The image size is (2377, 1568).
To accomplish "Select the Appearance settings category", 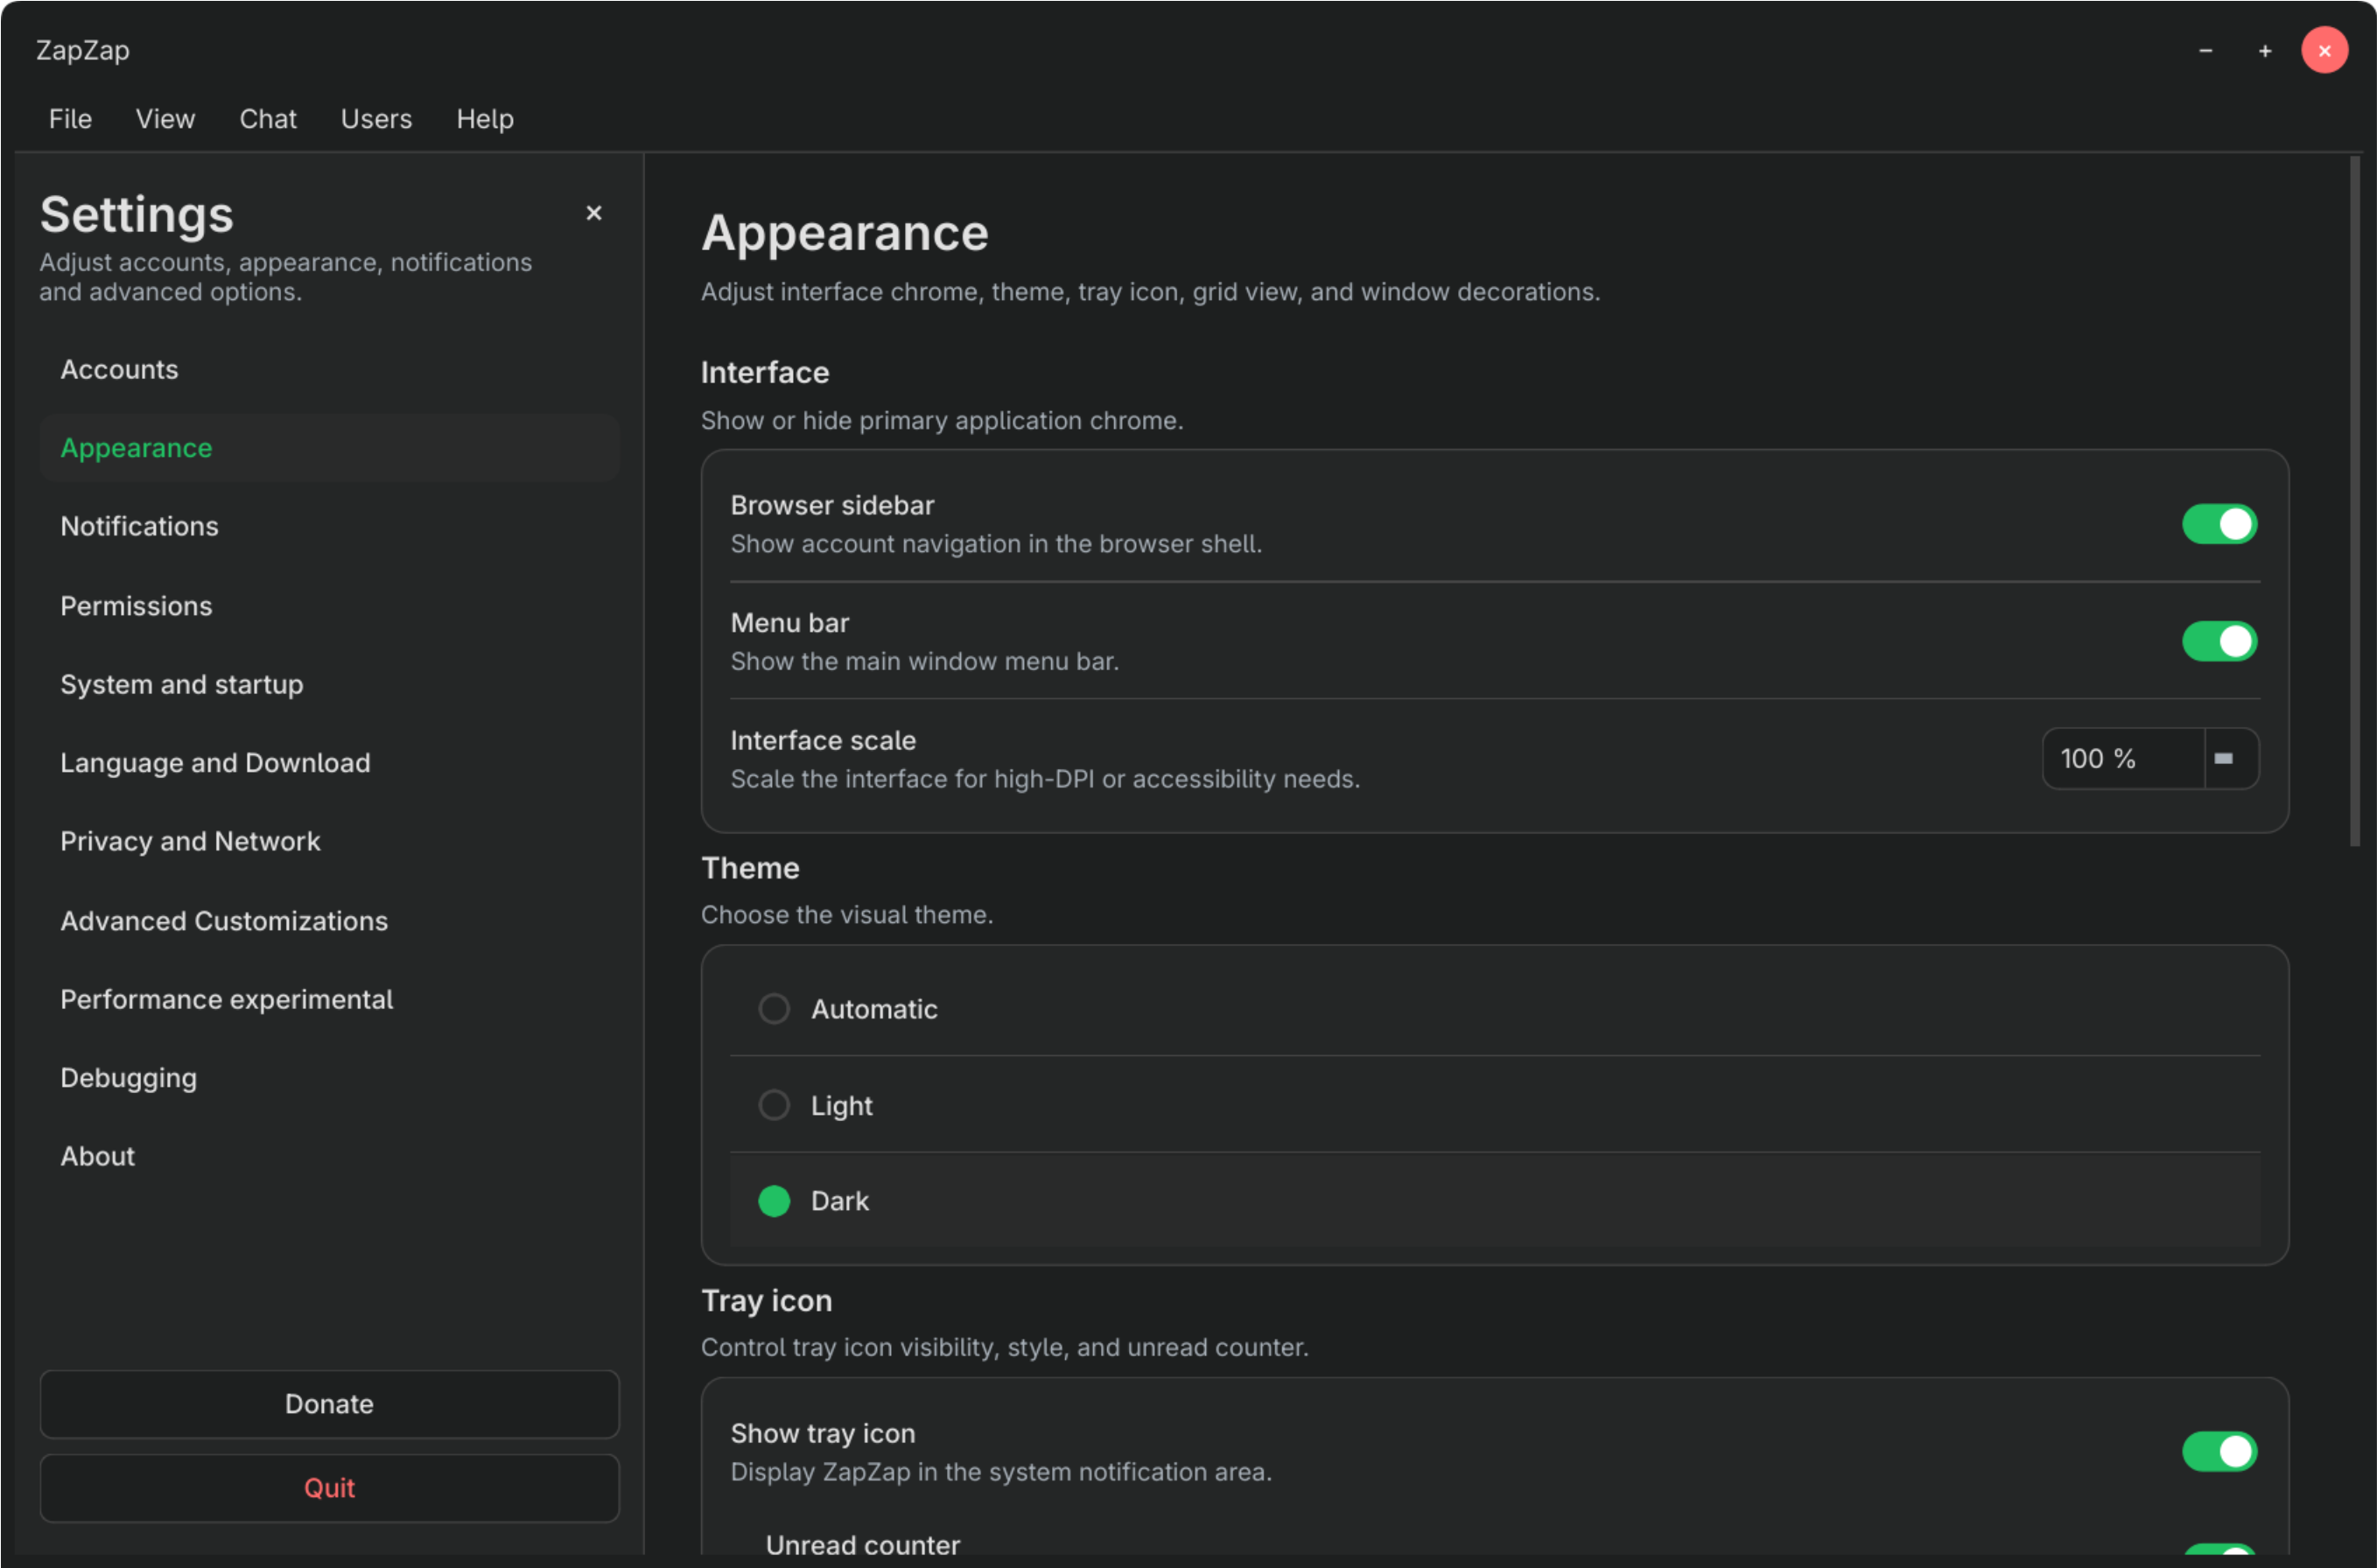I will click(329, 448).
